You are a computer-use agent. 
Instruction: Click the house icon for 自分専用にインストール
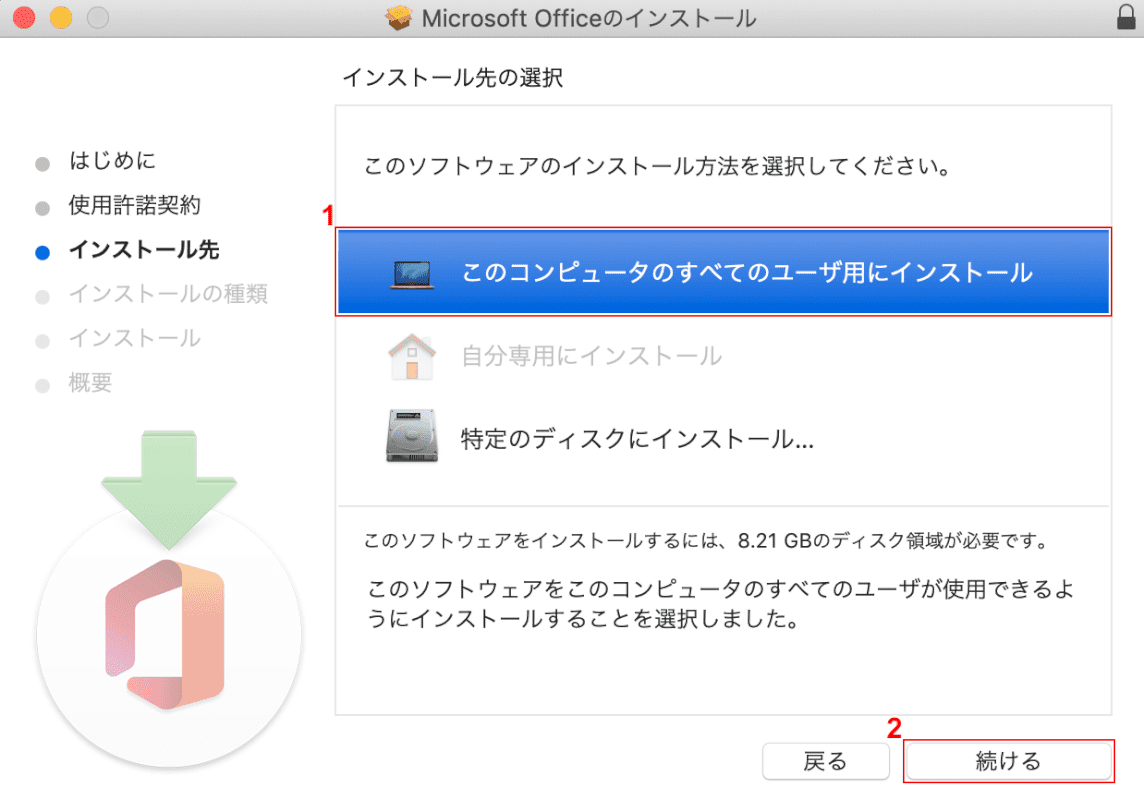click(411, 357)
